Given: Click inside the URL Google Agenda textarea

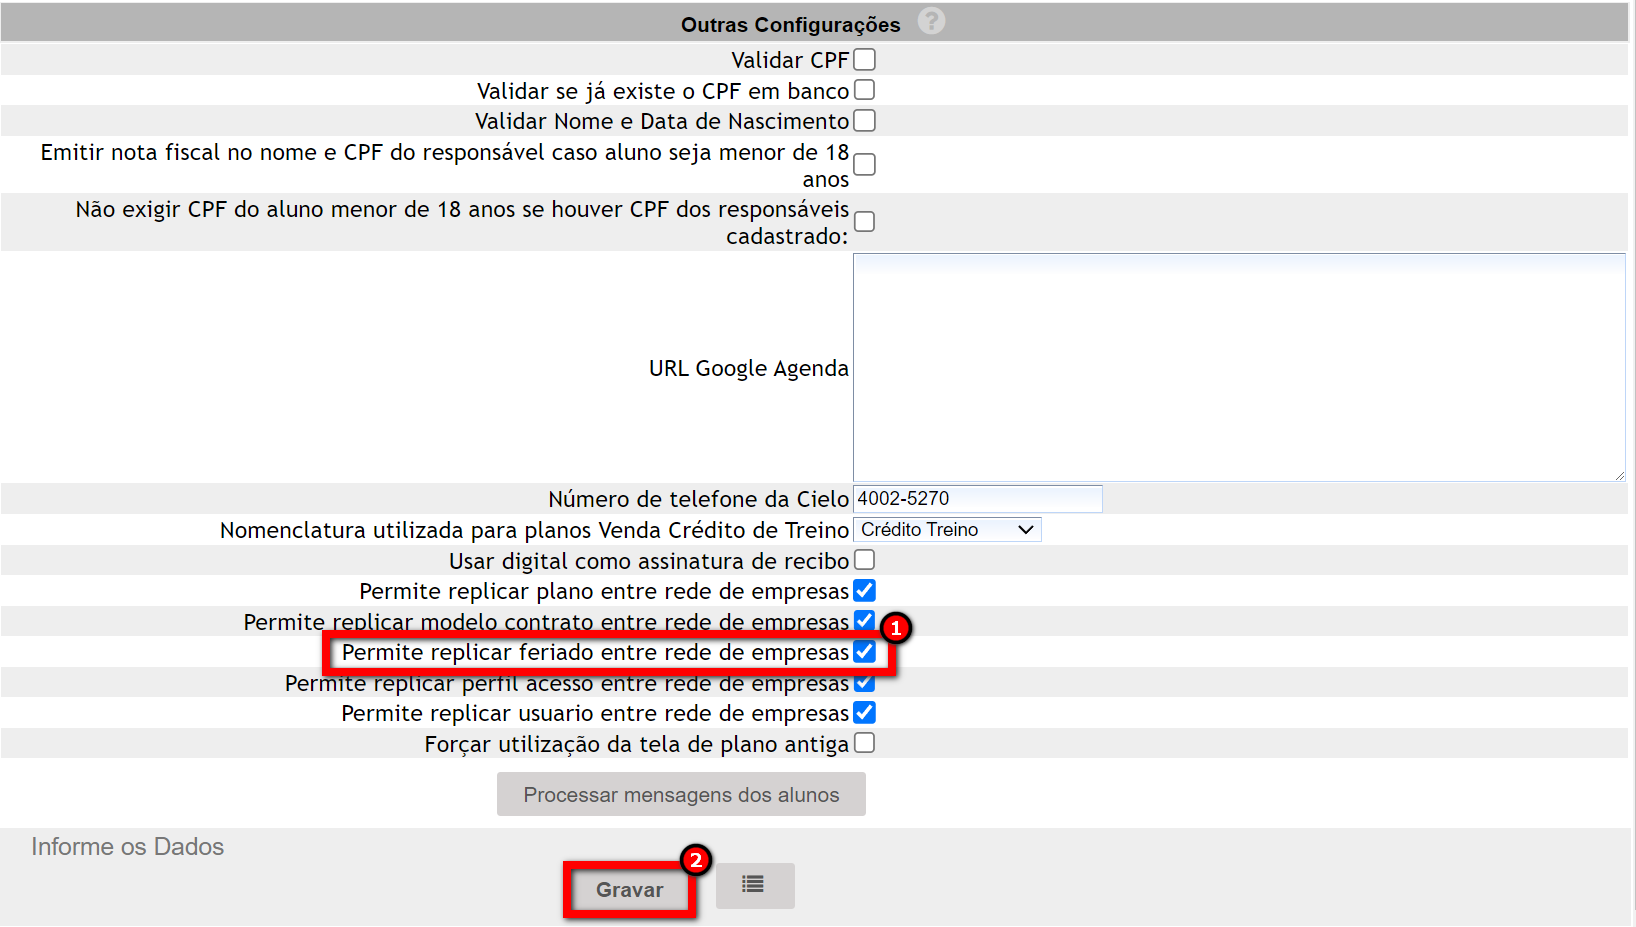Looking at the screenshot, I should pos(1238,367).
